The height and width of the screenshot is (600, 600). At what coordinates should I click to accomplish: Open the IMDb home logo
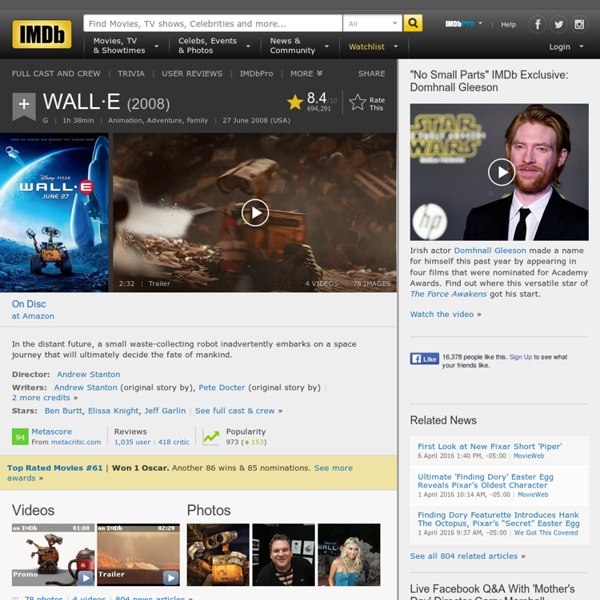[42, 34]
